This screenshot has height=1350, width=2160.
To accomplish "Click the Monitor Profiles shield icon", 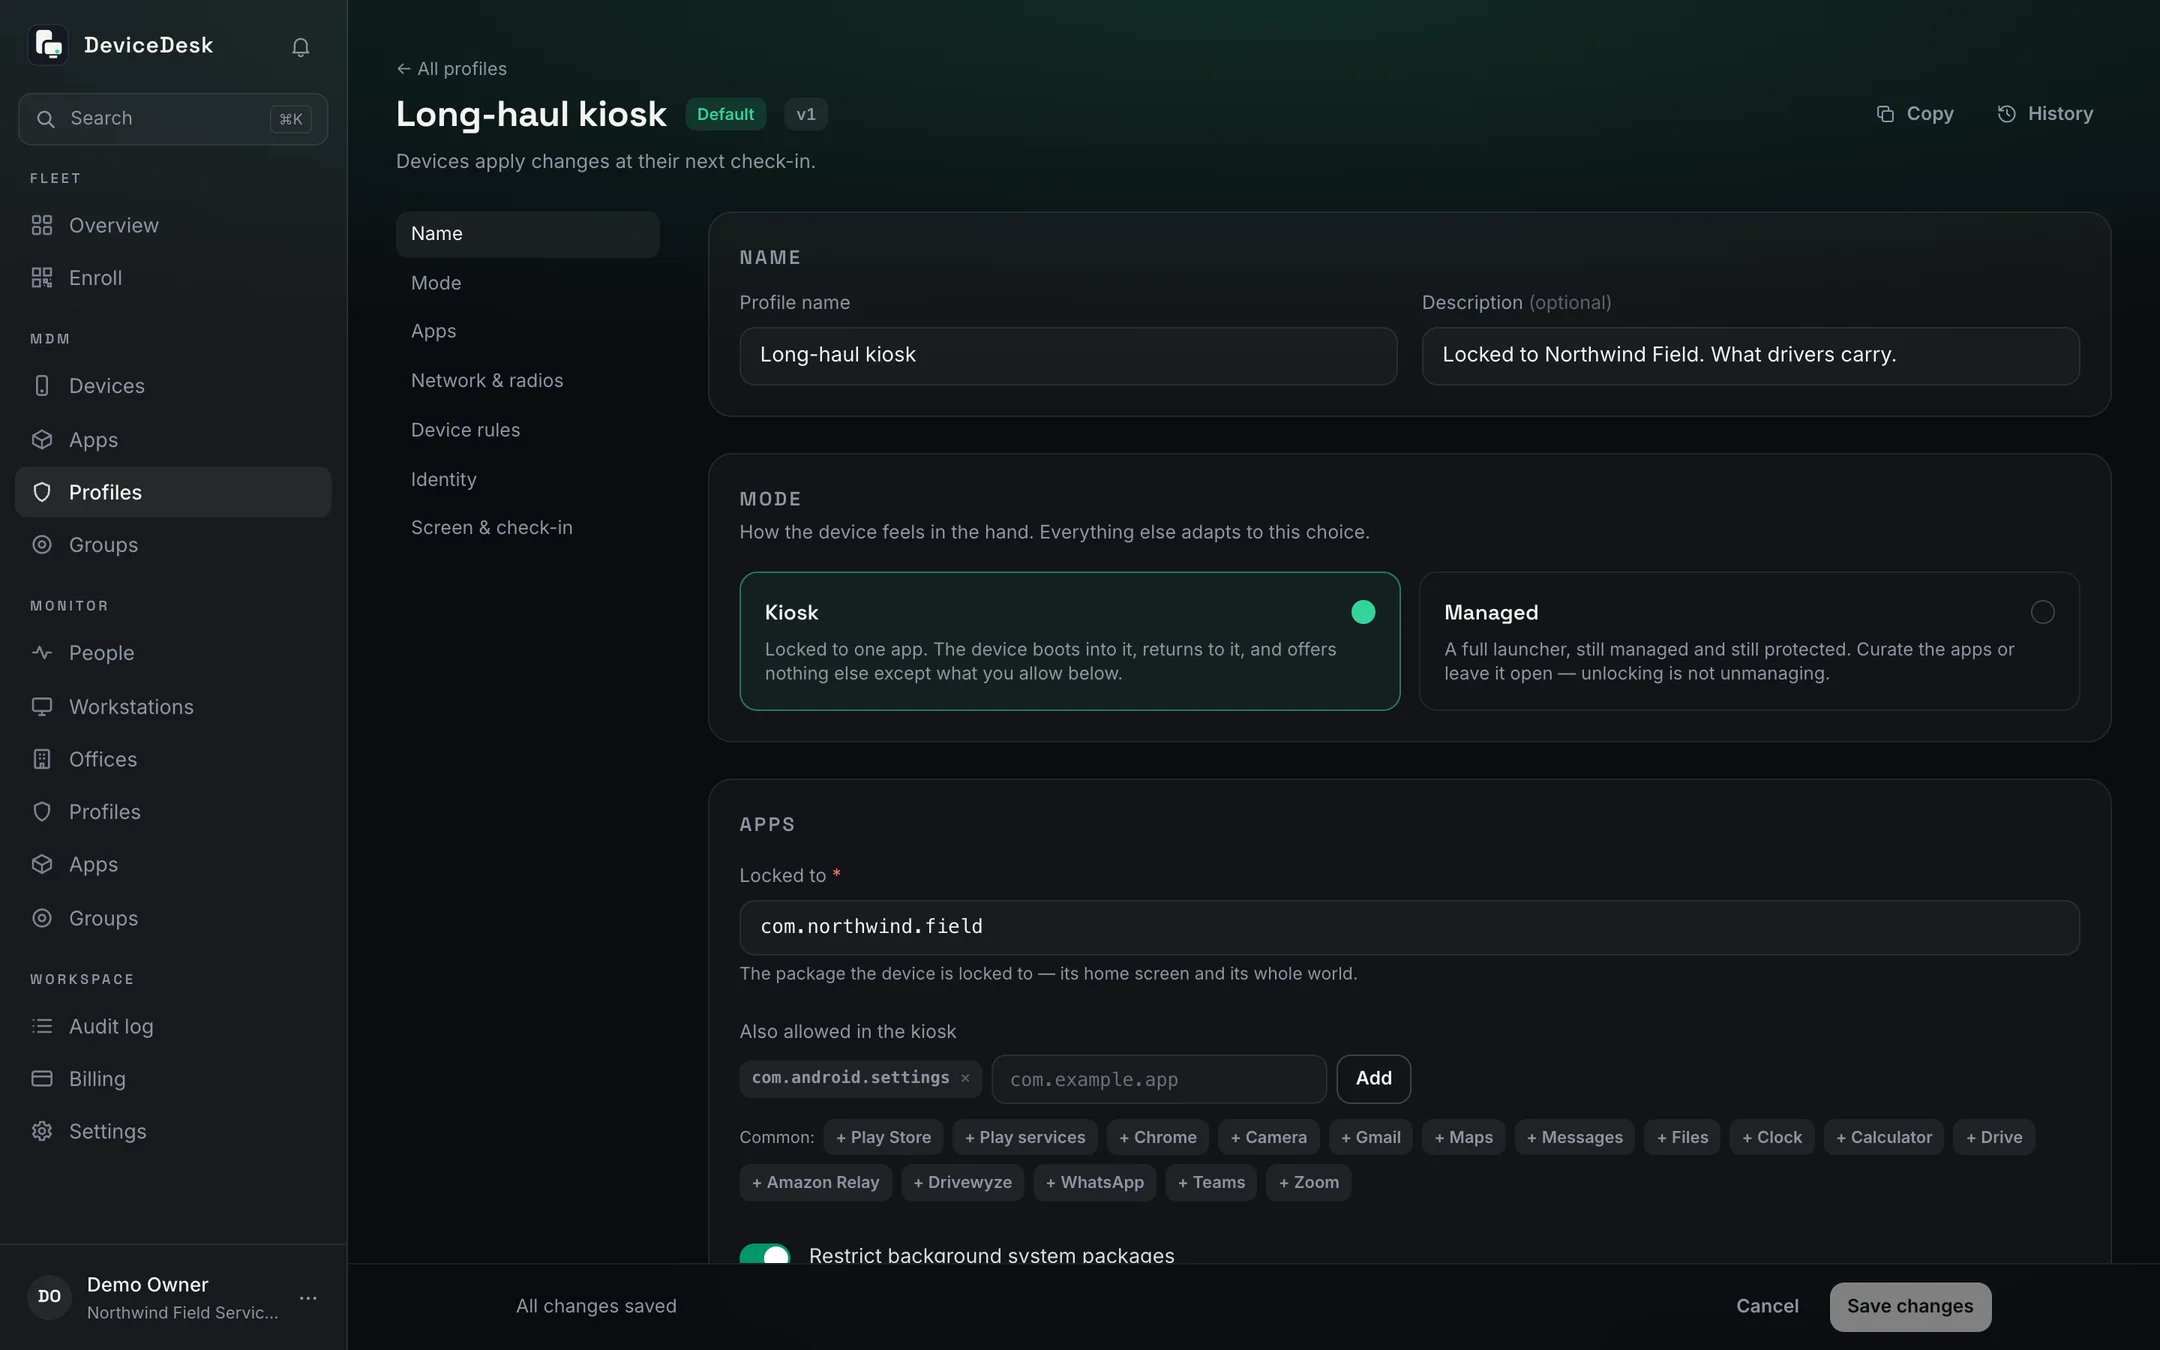I will point(42,812).
